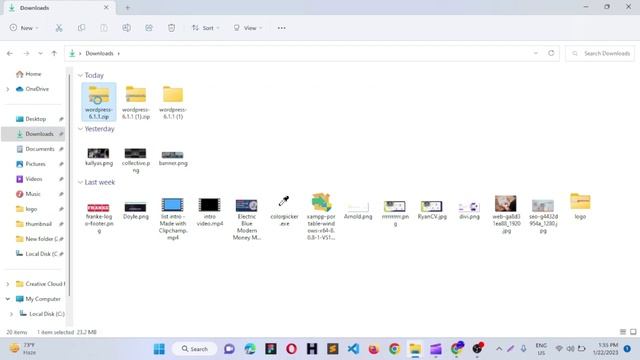Select banner.png image file
The image size is (640, 360).
click(x=173, y=158)
